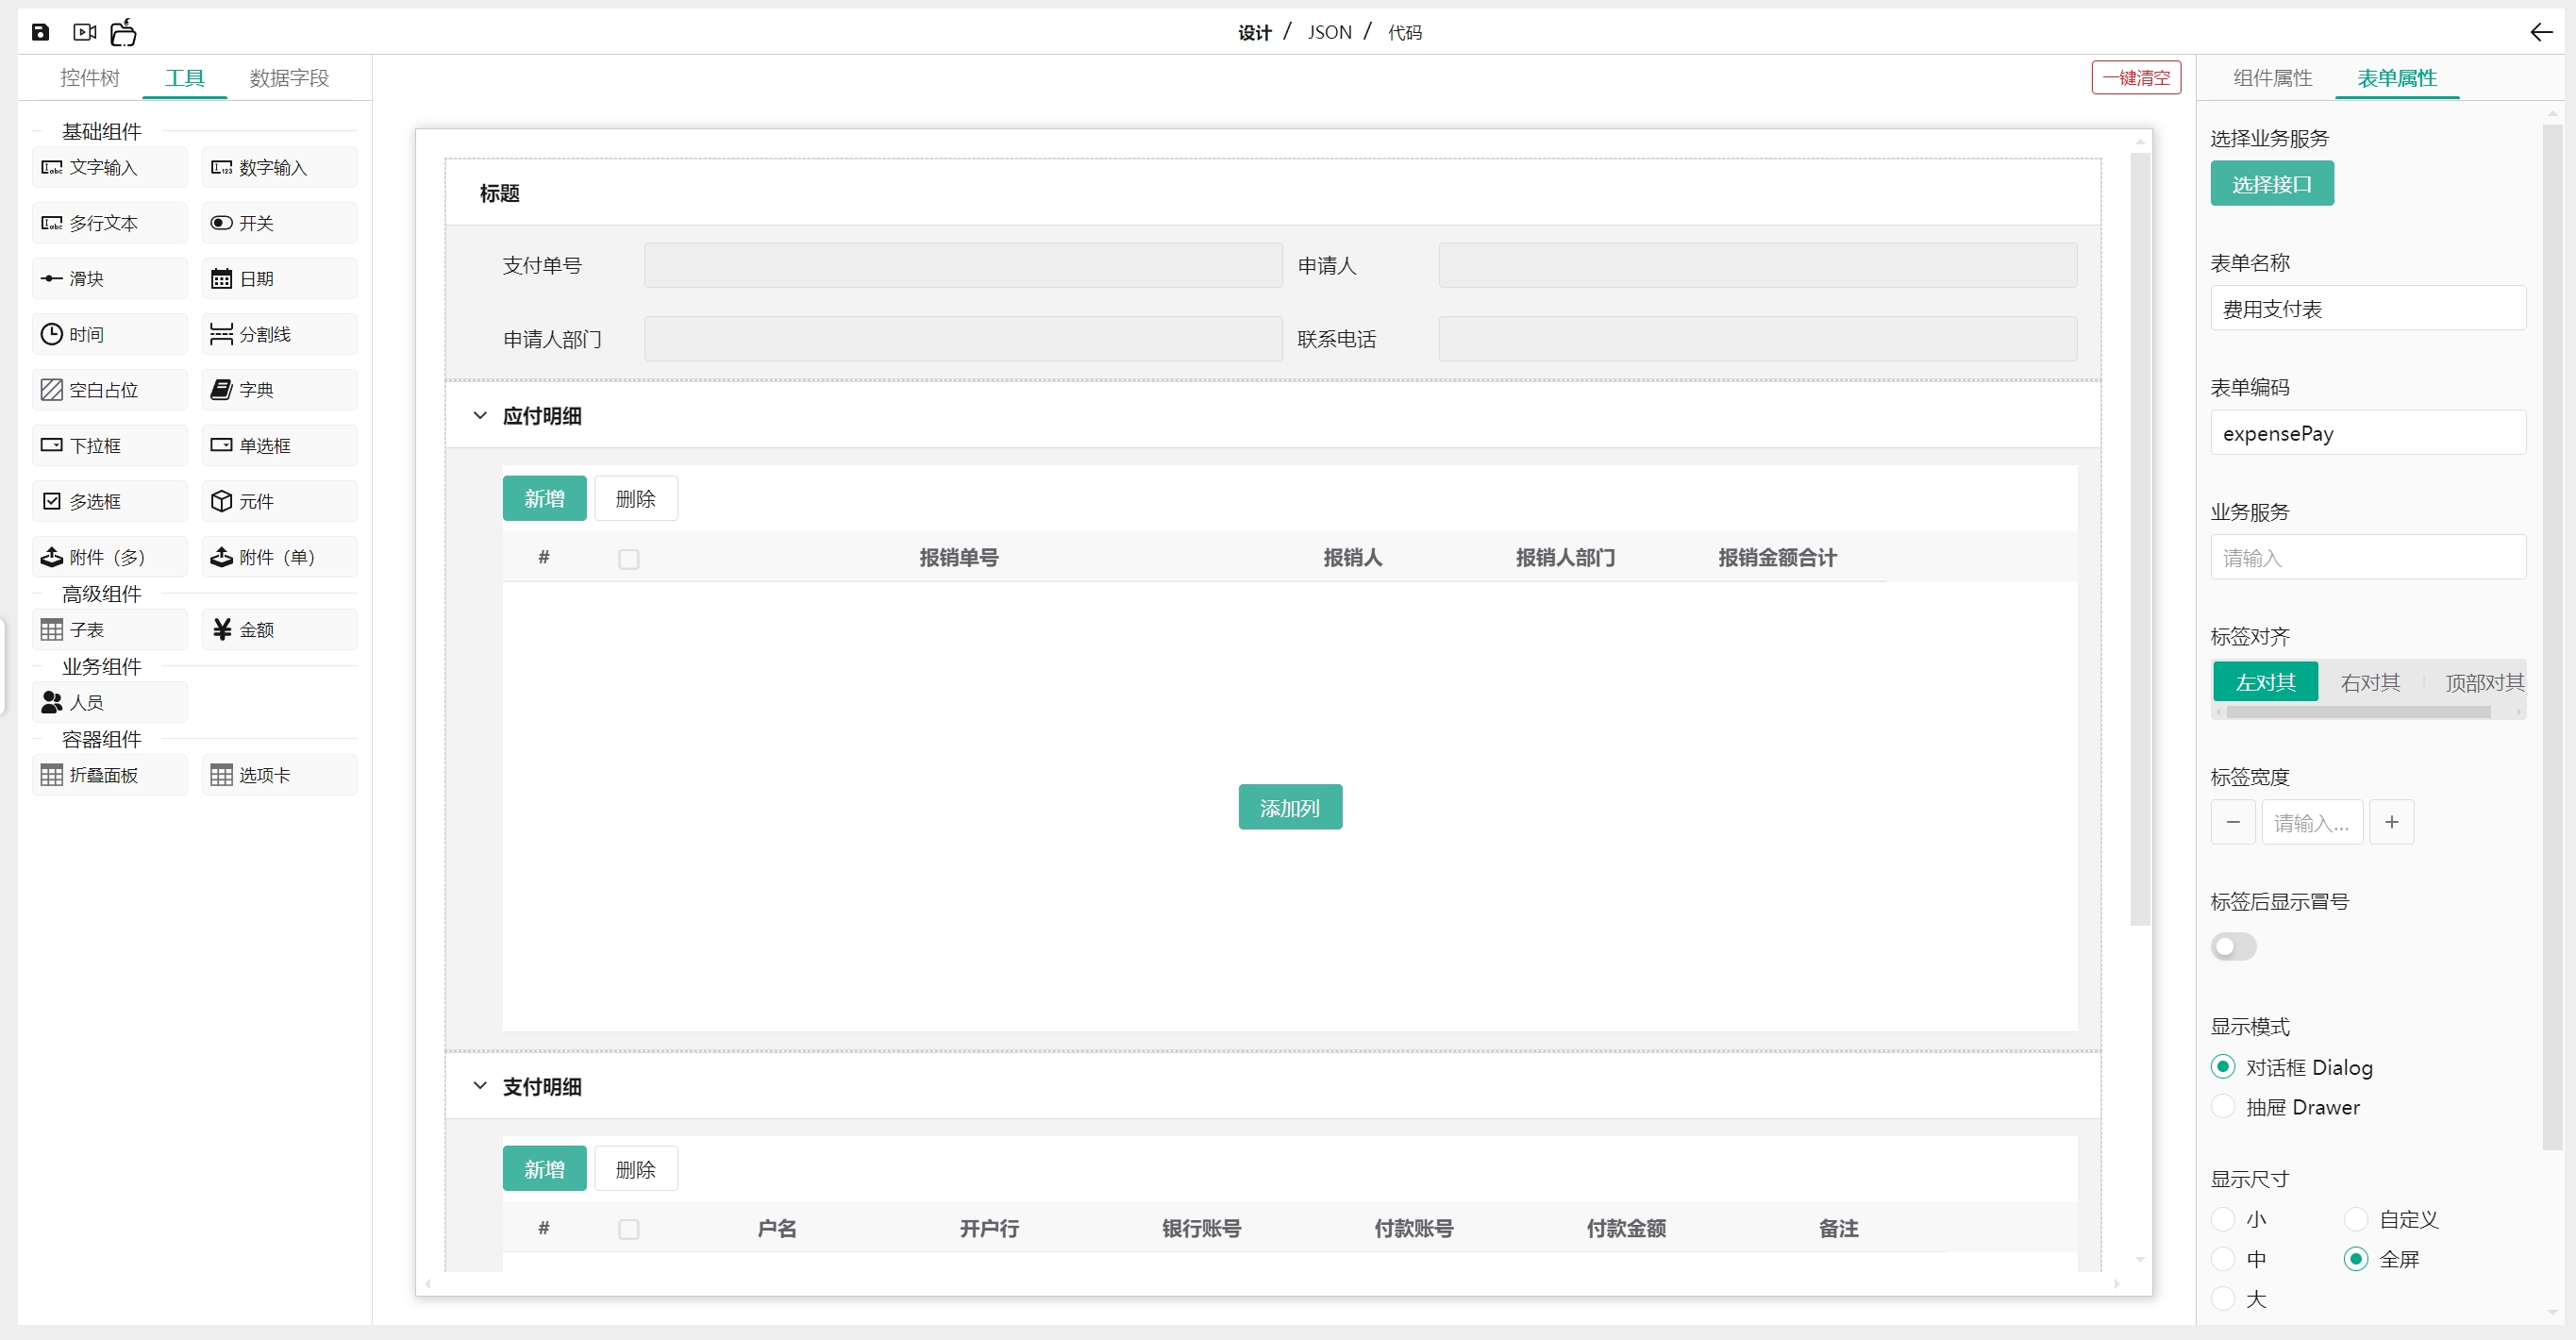Image resolution: width=2576 pixels, height=1340 pixels.
Task: Click the save icon in top toolbar
Action: coord(40,32)
